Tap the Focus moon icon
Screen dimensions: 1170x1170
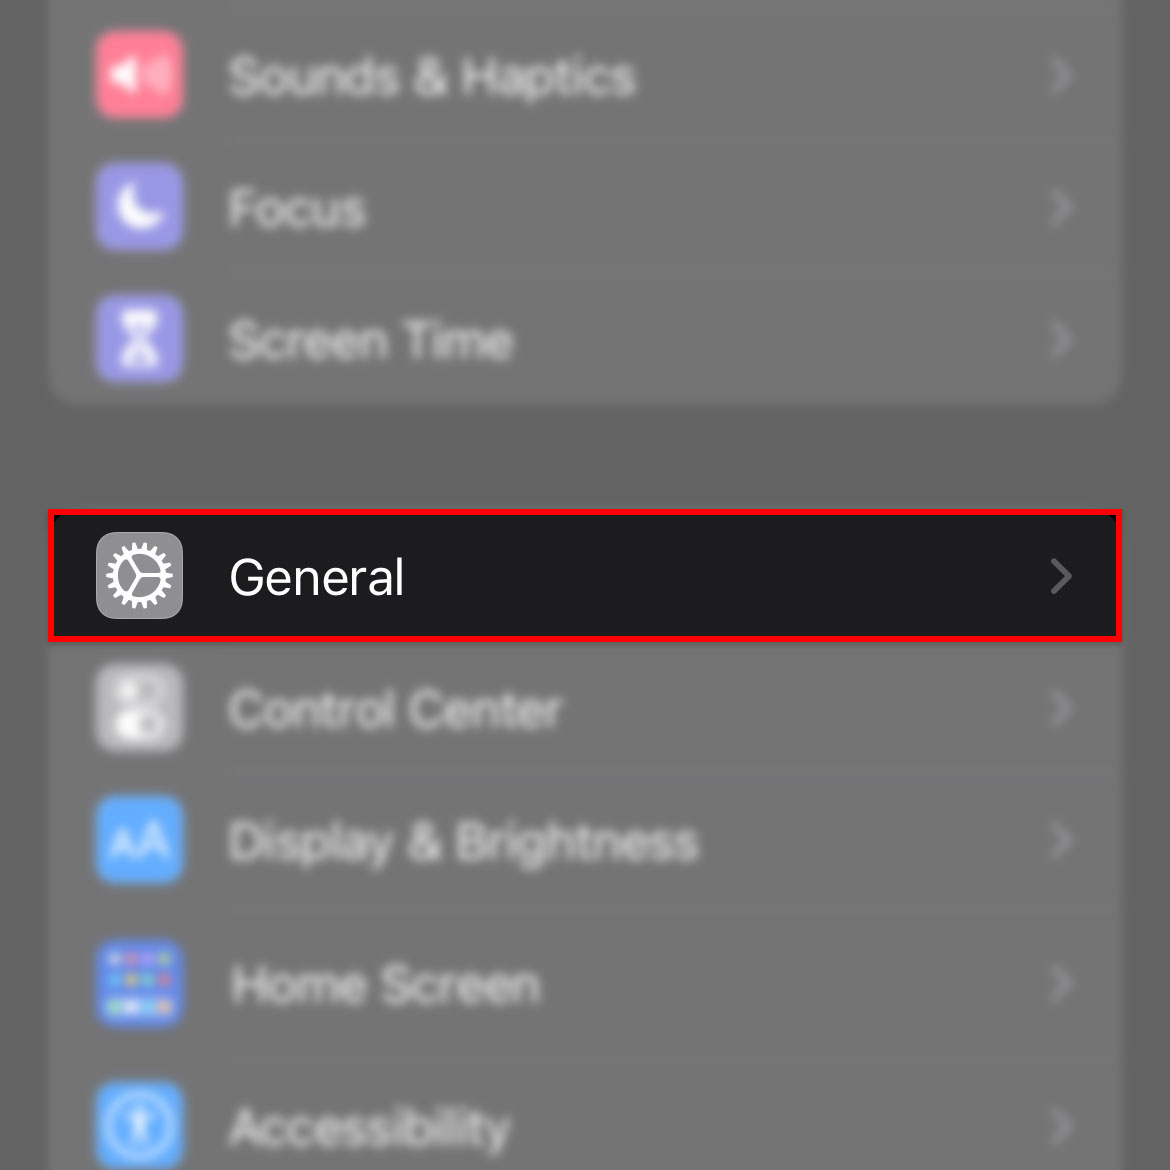pos(140,207)
